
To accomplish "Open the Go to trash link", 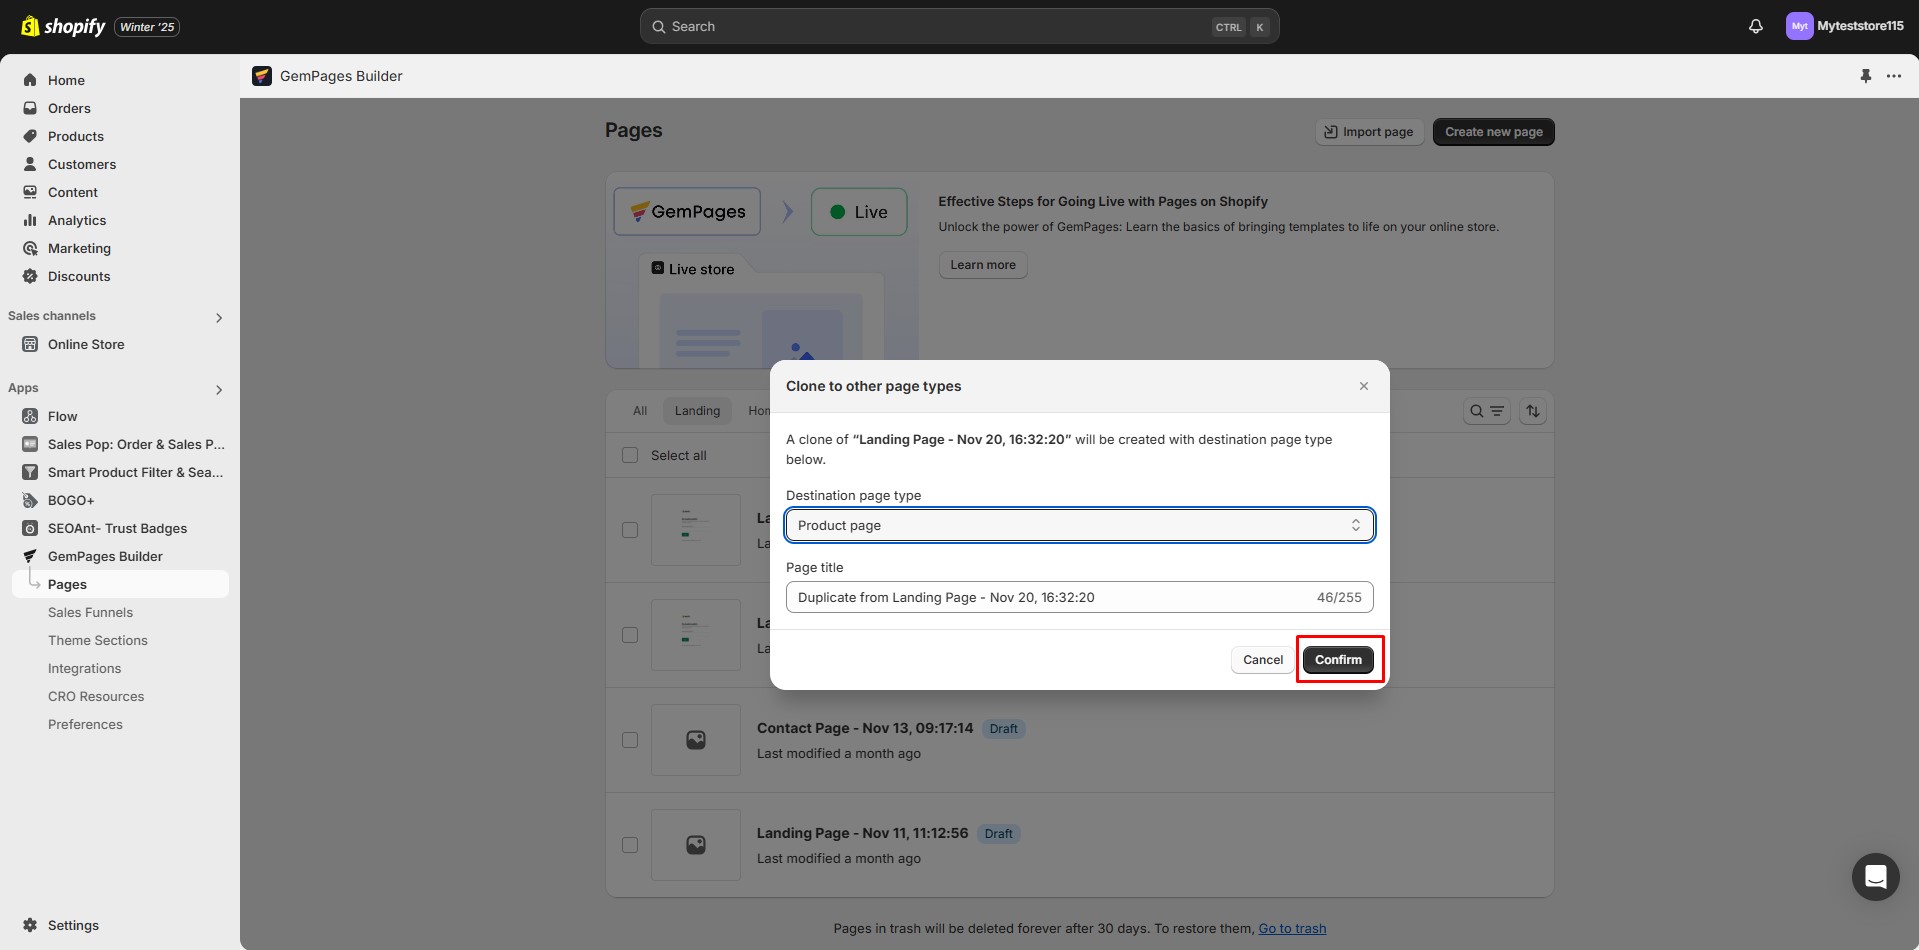I will coord(1291,928).
